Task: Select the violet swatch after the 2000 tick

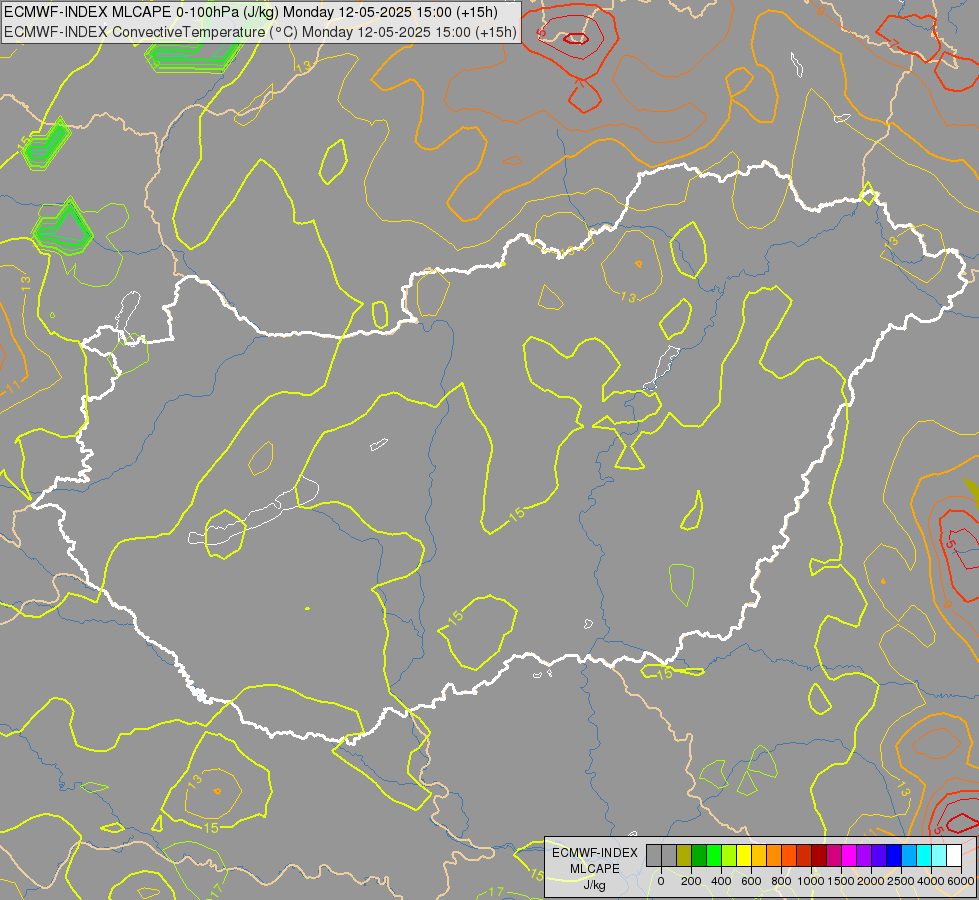Action: point(879,855)
